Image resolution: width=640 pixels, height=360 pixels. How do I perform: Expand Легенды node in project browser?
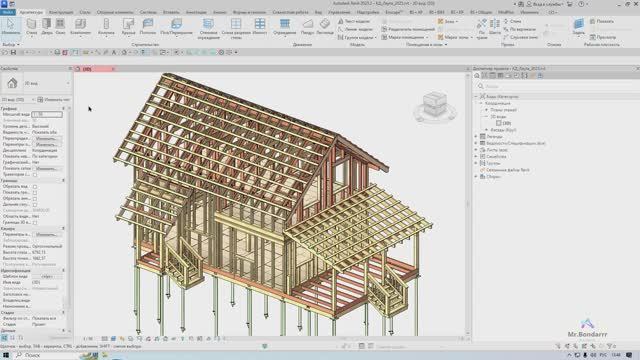476,137
